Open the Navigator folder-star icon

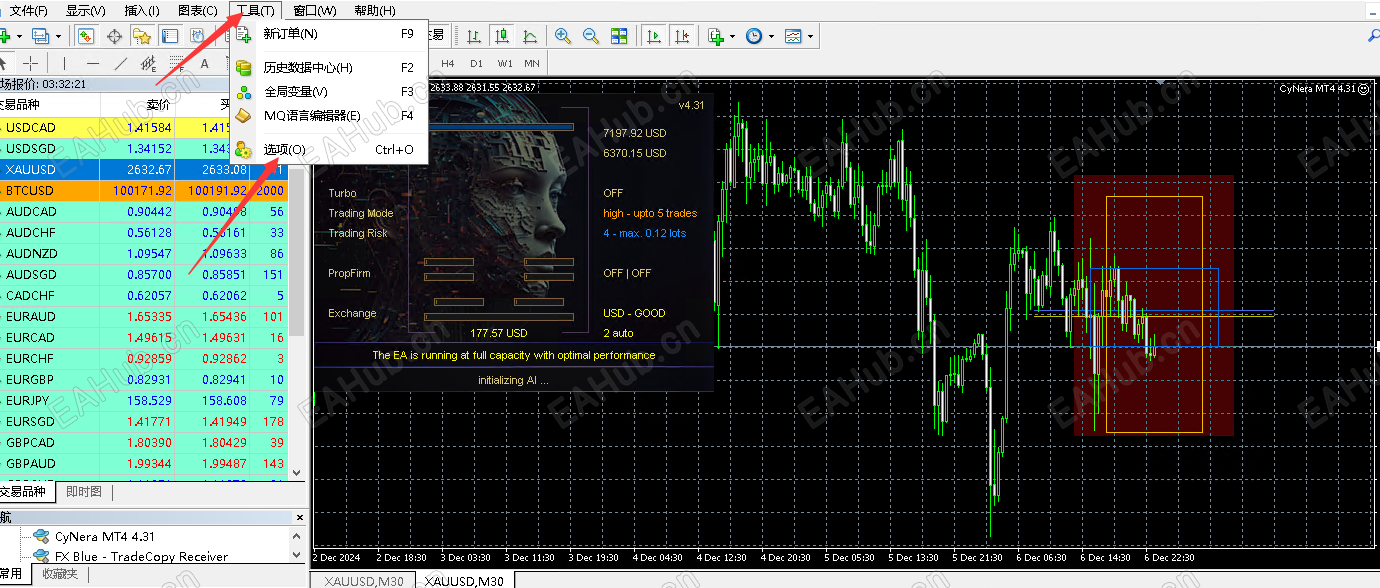tap(142, 36)
